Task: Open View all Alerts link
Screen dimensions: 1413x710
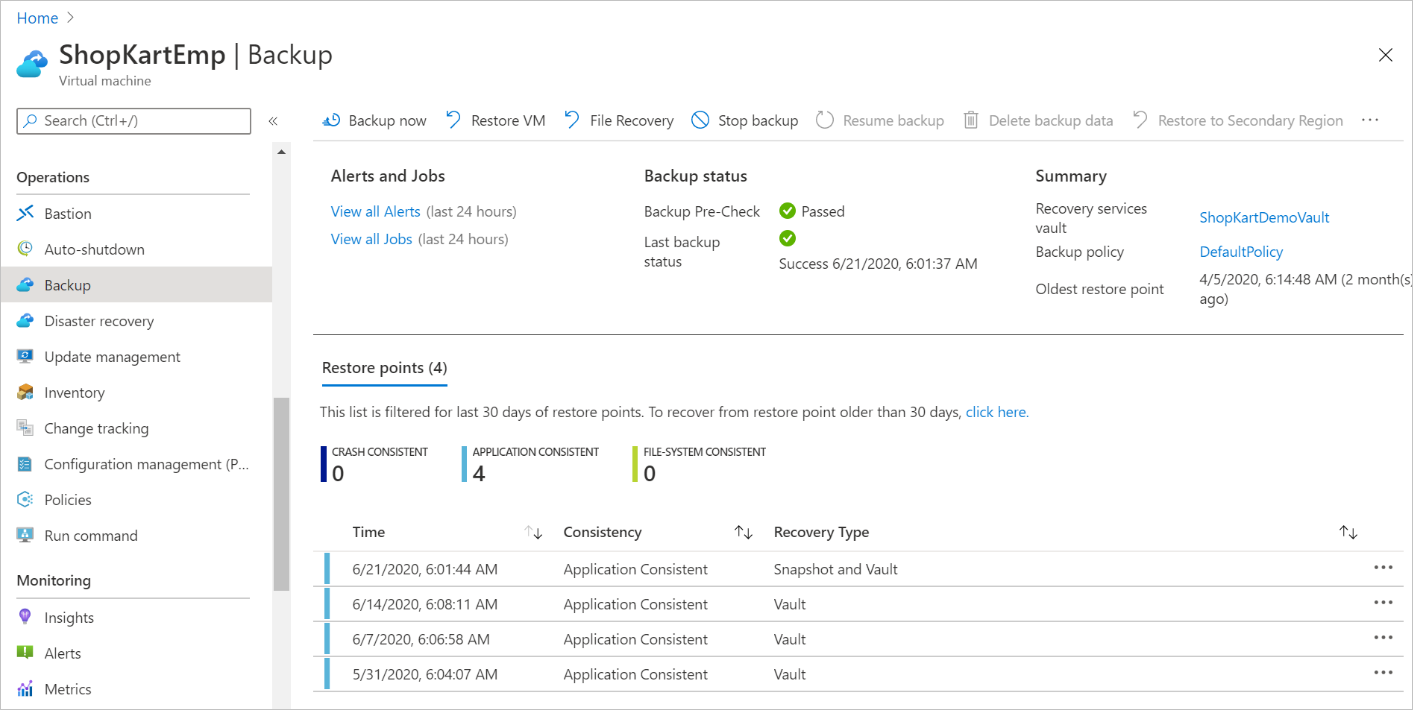Action: [x=376, y=211]
